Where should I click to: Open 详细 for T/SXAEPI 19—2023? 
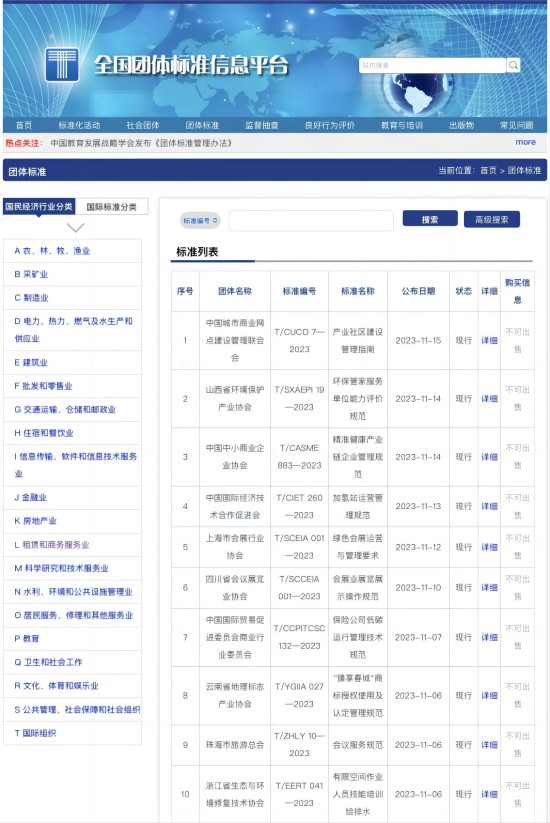(489, 398)
